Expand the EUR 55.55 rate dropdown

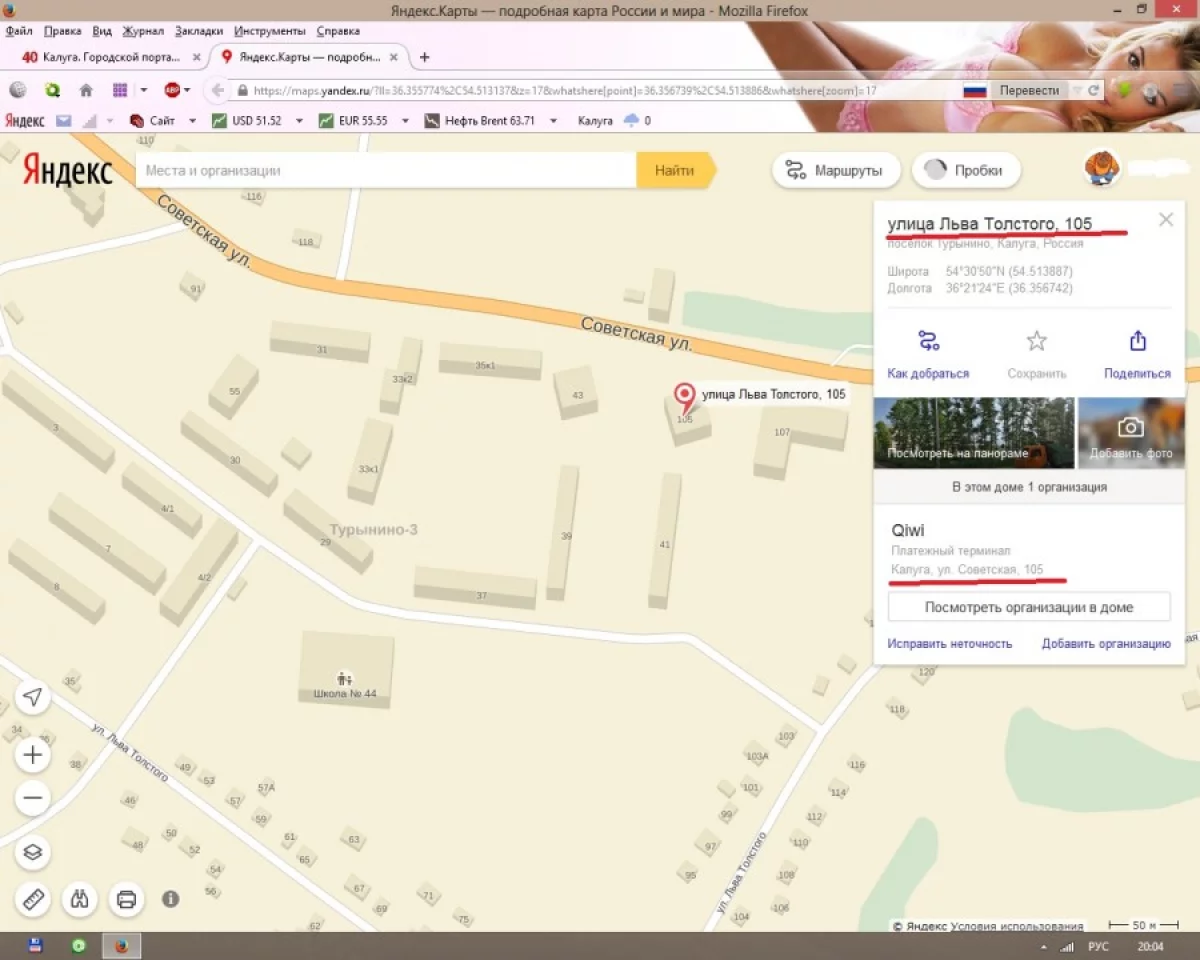[406, 121]
